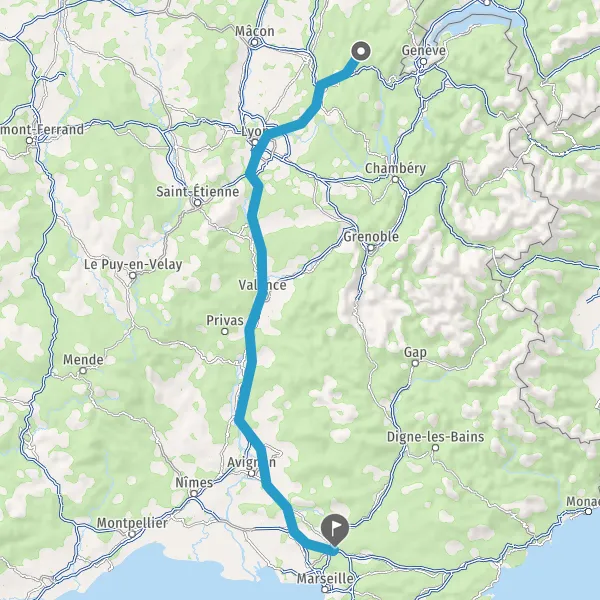Select the Avignon city label
Screen dimensions: 600x600
point(251,462)
